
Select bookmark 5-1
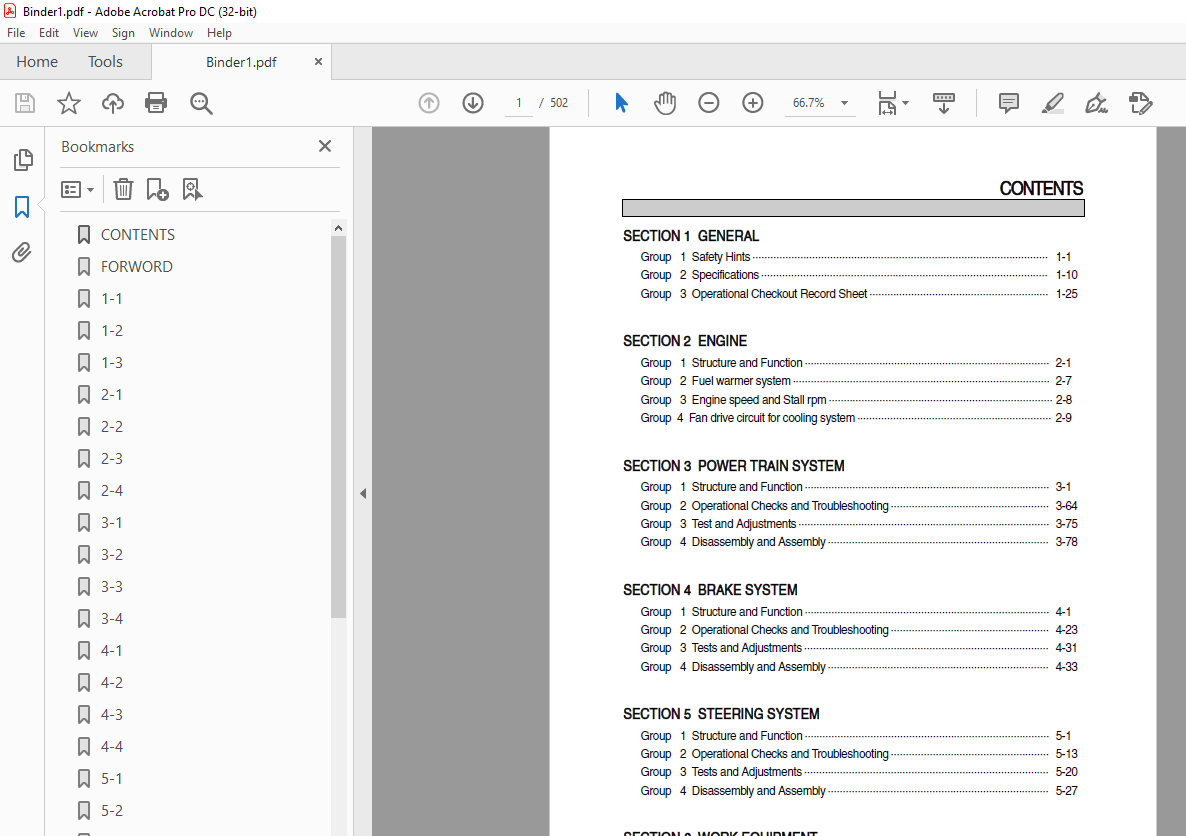(112, 779)
